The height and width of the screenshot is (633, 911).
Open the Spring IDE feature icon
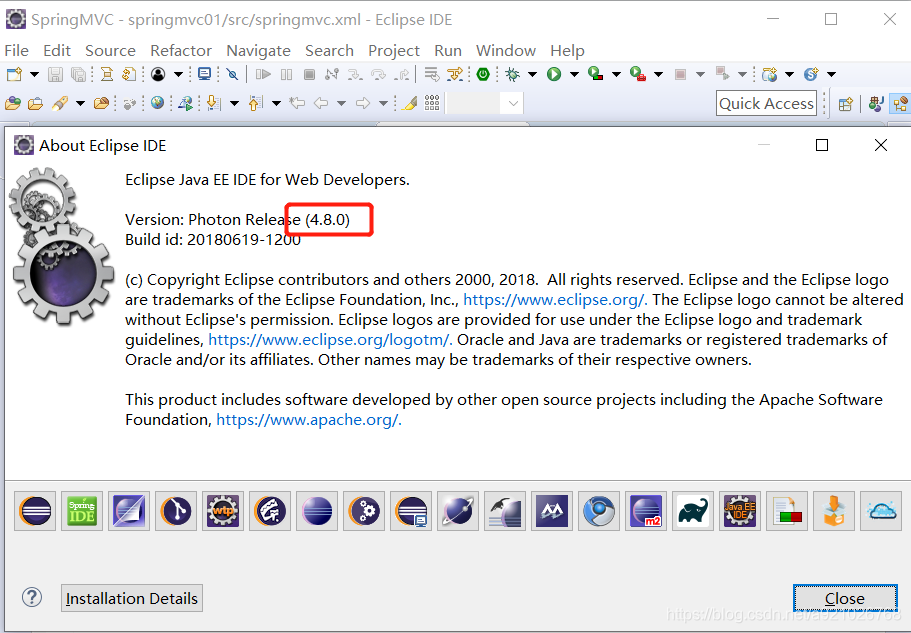point(82,511)
